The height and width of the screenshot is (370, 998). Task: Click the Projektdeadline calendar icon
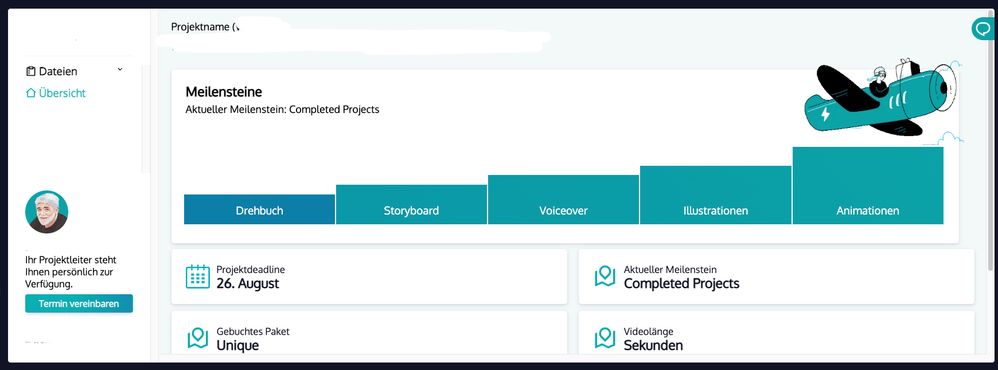198,276
